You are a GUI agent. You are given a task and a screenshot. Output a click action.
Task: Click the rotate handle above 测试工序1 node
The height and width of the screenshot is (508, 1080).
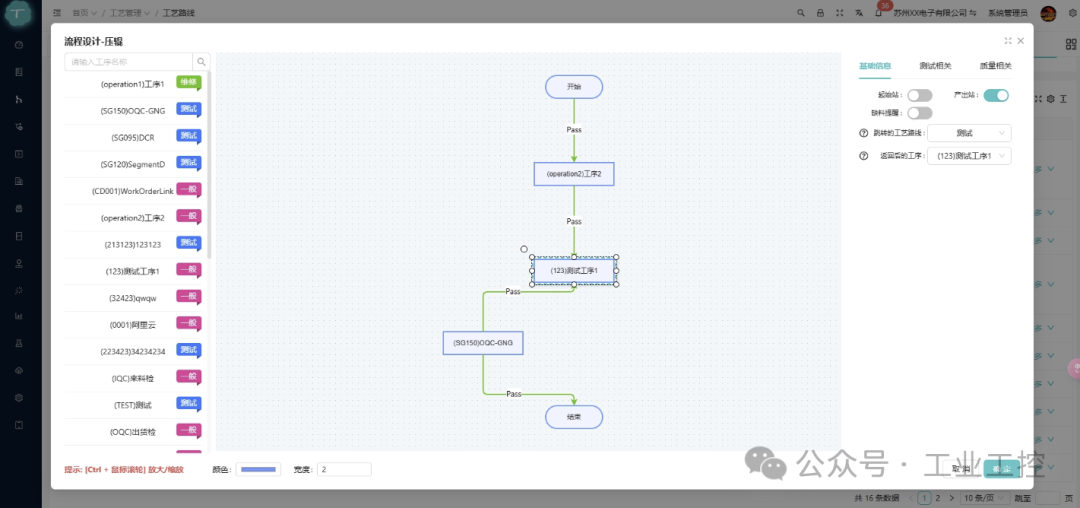click(x=523, y=249)
